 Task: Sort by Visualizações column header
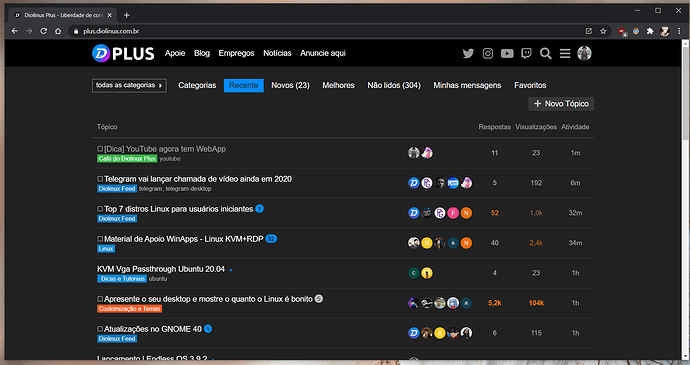tap(536, 127)
